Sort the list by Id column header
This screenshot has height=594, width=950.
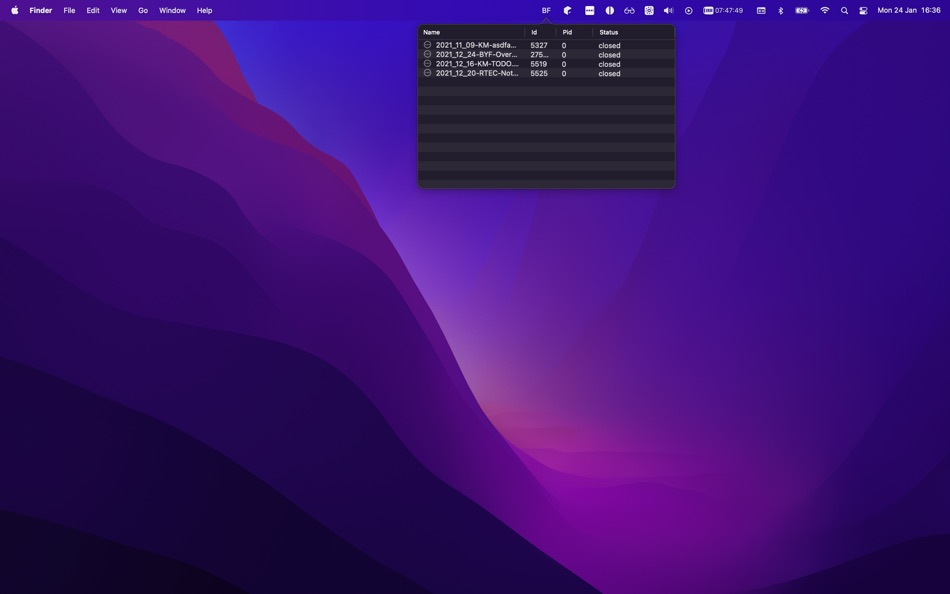point(540,32)
